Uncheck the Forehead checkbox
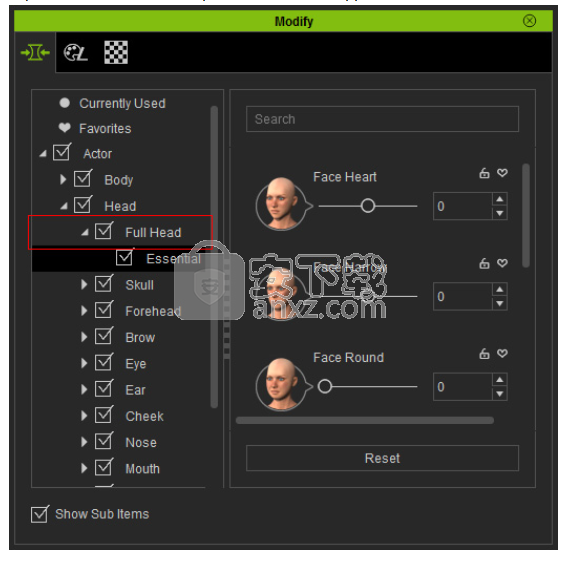 104,309
